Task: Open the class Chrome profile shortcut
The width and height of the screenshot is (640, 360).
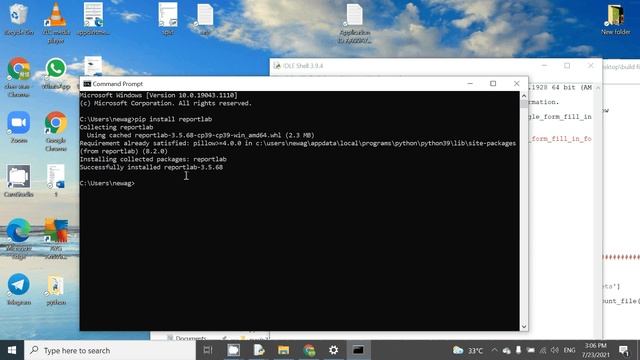Action: pos(19,77)
